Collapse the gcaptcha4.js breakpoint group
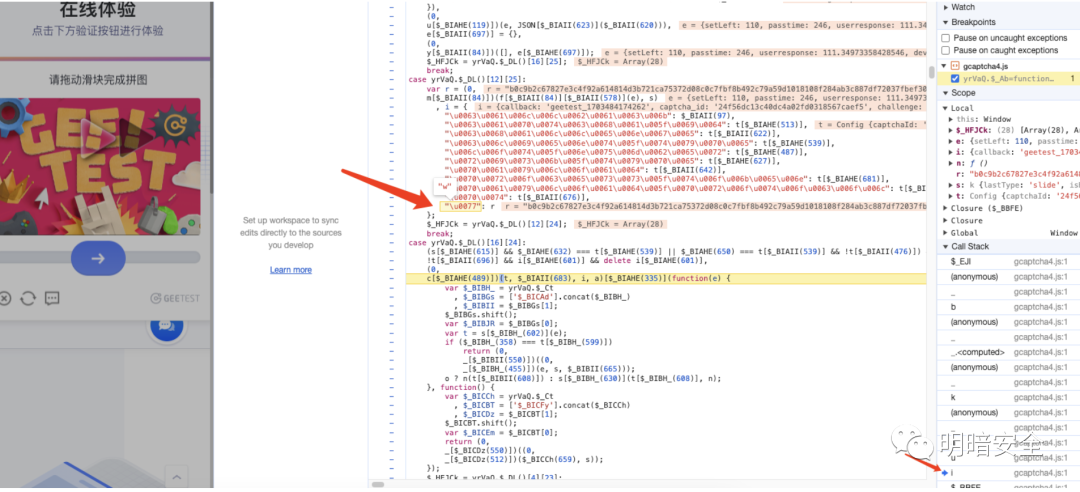This screenshot has height=492, width=1080. (945, 65)
